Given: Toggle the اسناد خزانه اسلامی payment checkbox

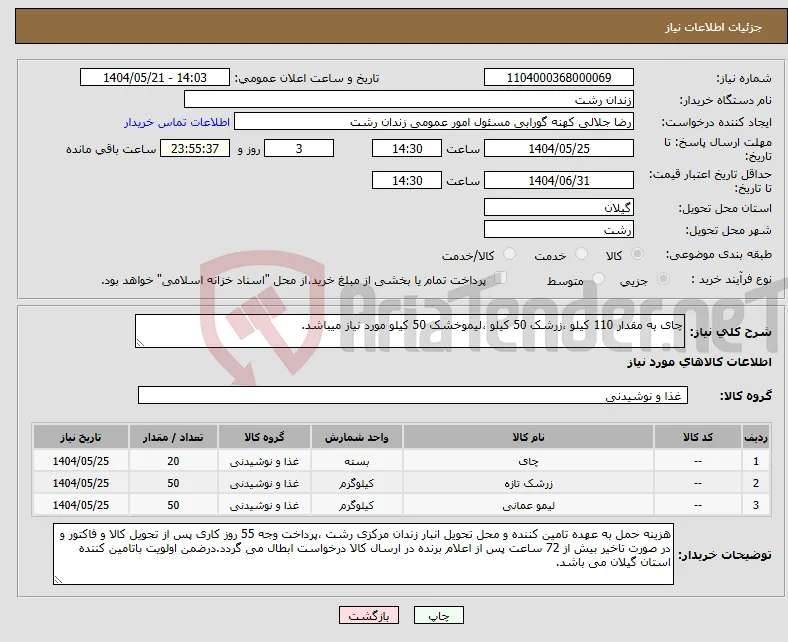Looking at the screenshot, I should tap(500, 278).
